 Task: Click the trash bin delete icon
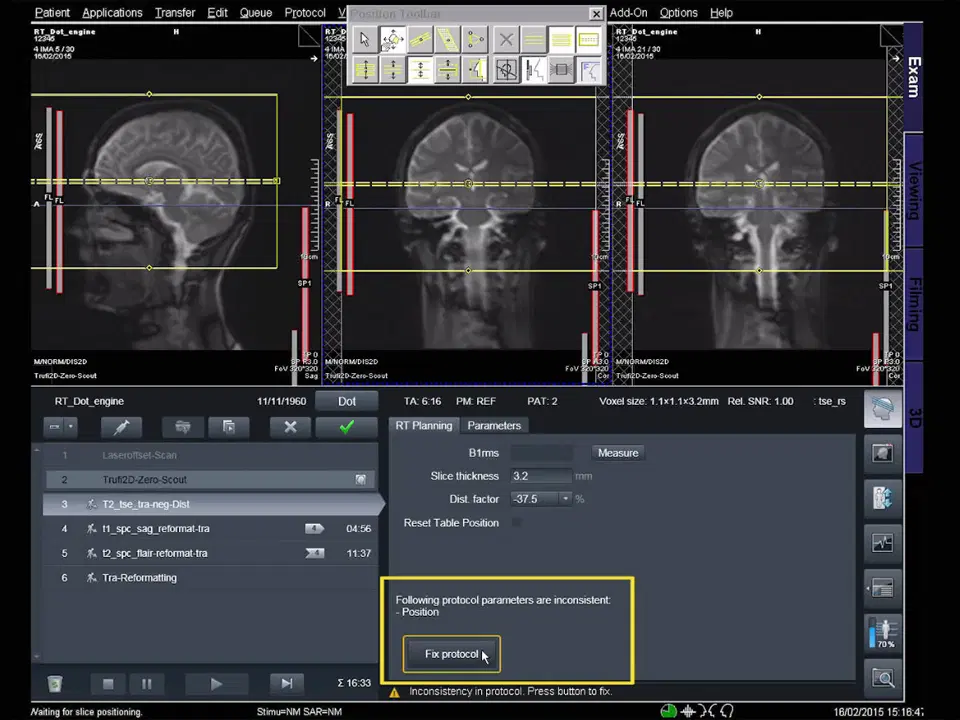55,684
